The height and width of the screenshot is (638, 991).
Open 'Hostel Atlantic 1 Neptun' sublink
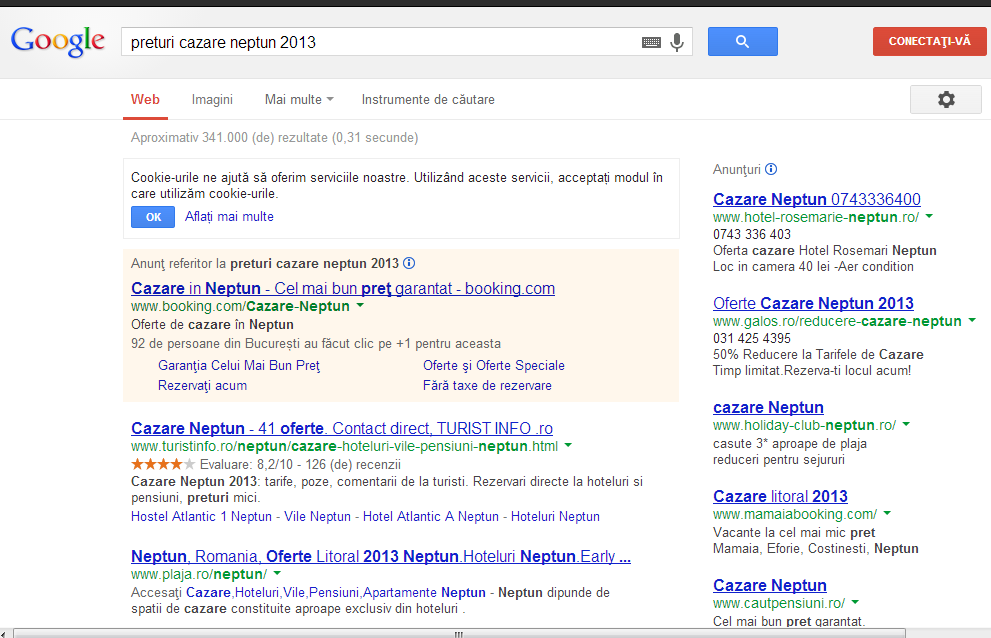click(201, 517)
